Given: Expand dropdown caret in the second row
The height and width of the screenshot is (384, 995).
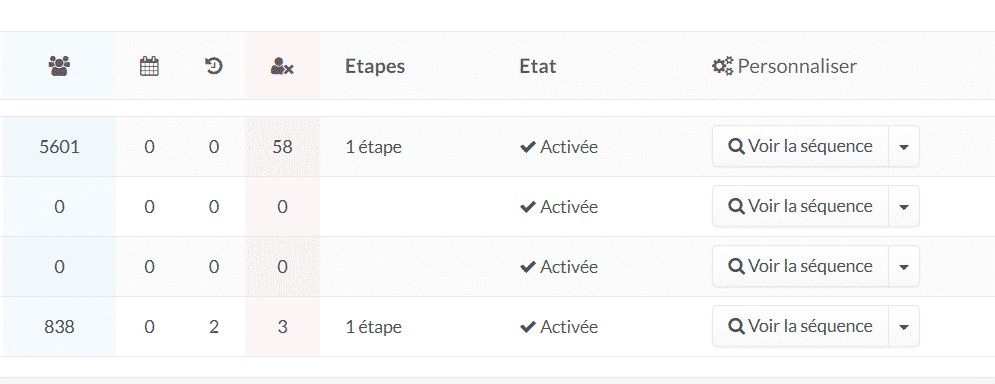Looking at the screenshot, I should tap(904, 206).
